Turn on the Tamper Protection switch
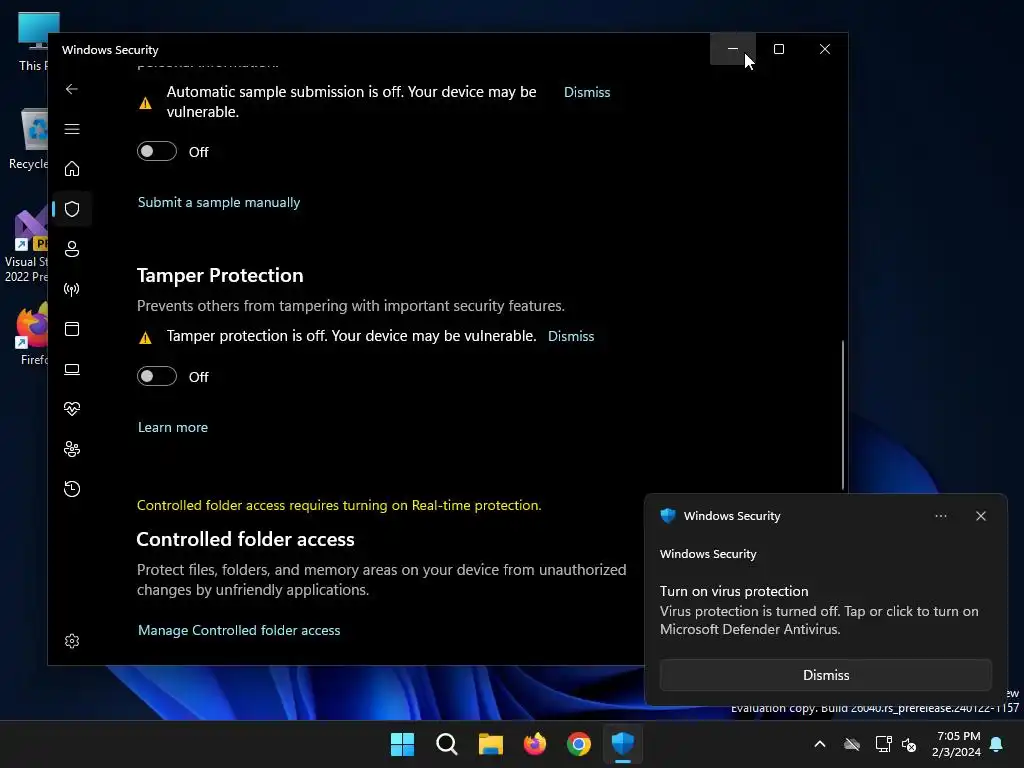 (x=157, y=376)
